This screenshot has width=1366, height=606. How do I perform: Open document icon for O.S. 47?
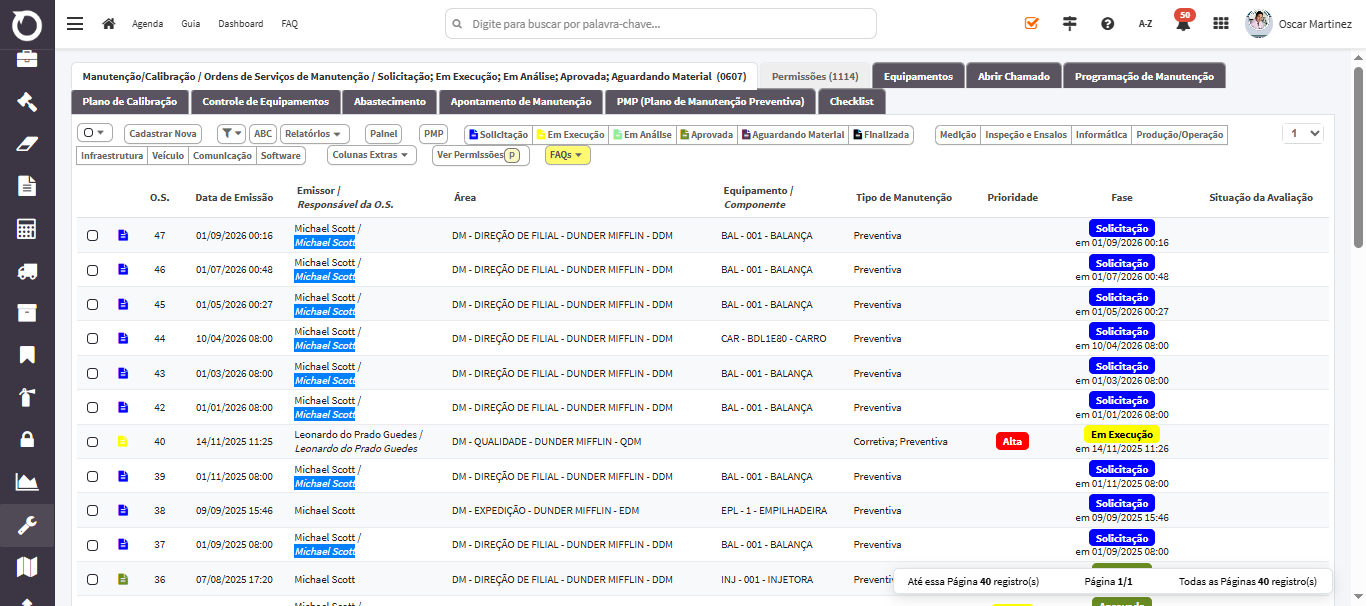[x=123, y=236]
